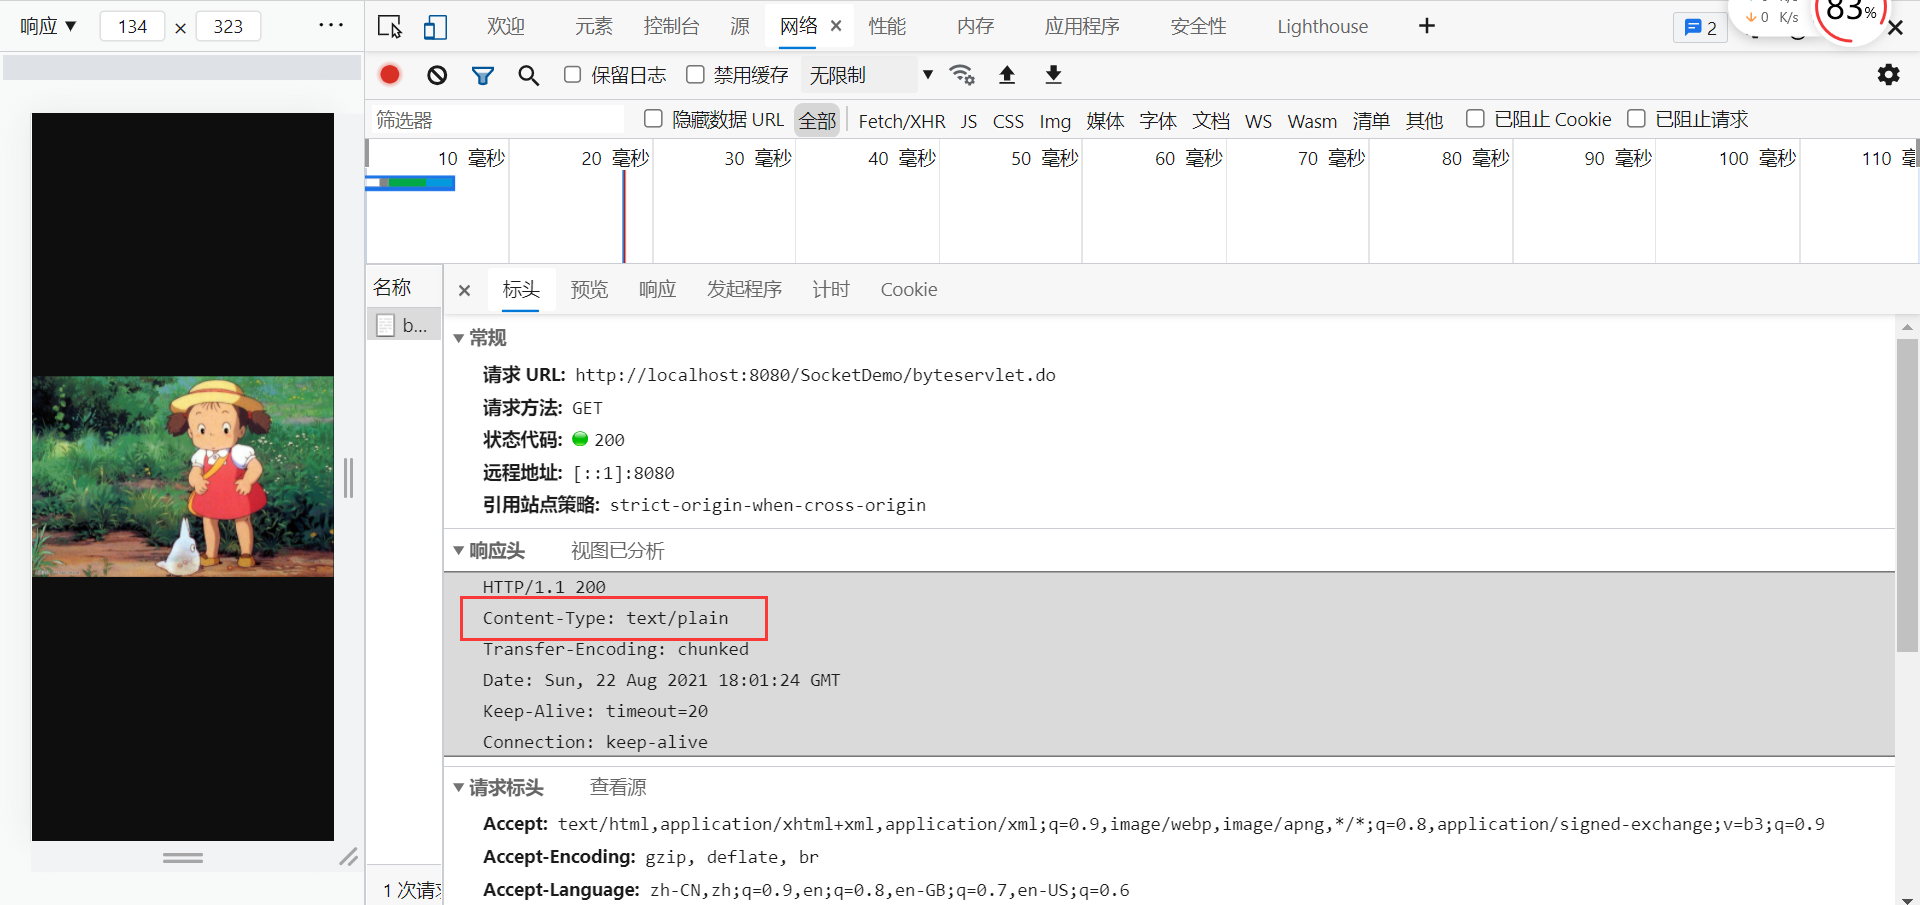1920x905 pixels.
Task: Filter requests by Img
Action: point(1055,120)
